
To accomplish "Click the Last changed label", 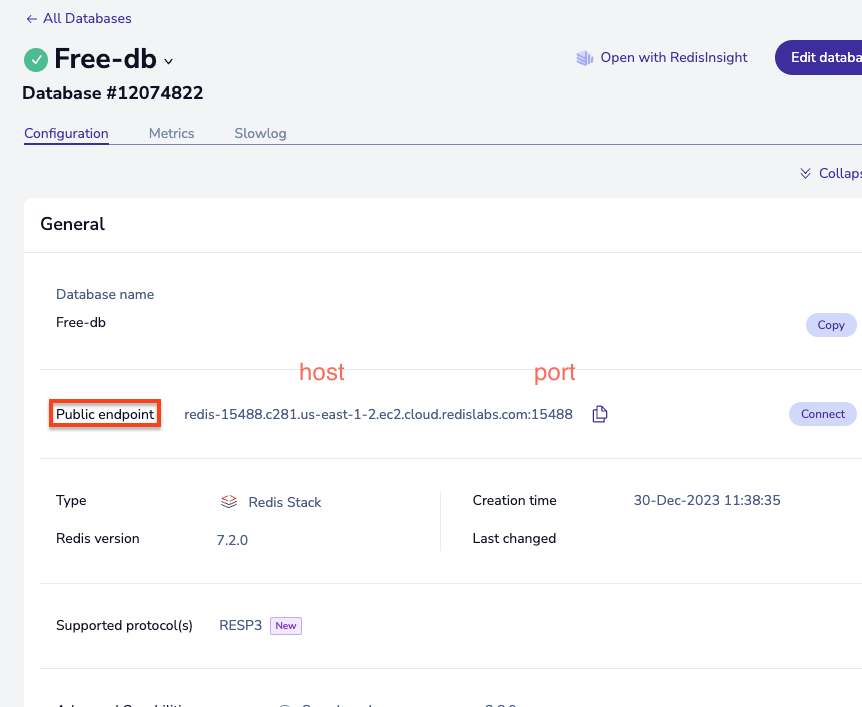I will [514, 538].
